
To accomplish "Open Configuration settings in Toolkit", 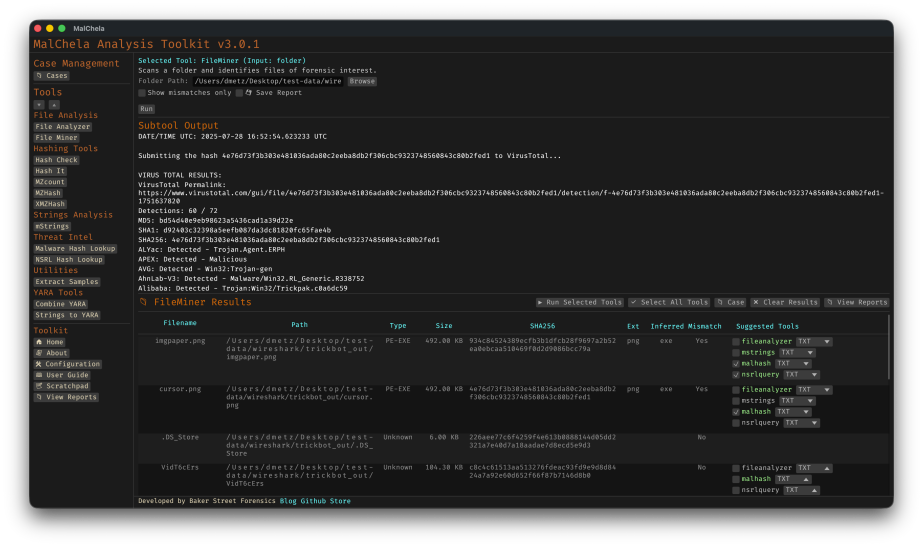I will point(67,364).
